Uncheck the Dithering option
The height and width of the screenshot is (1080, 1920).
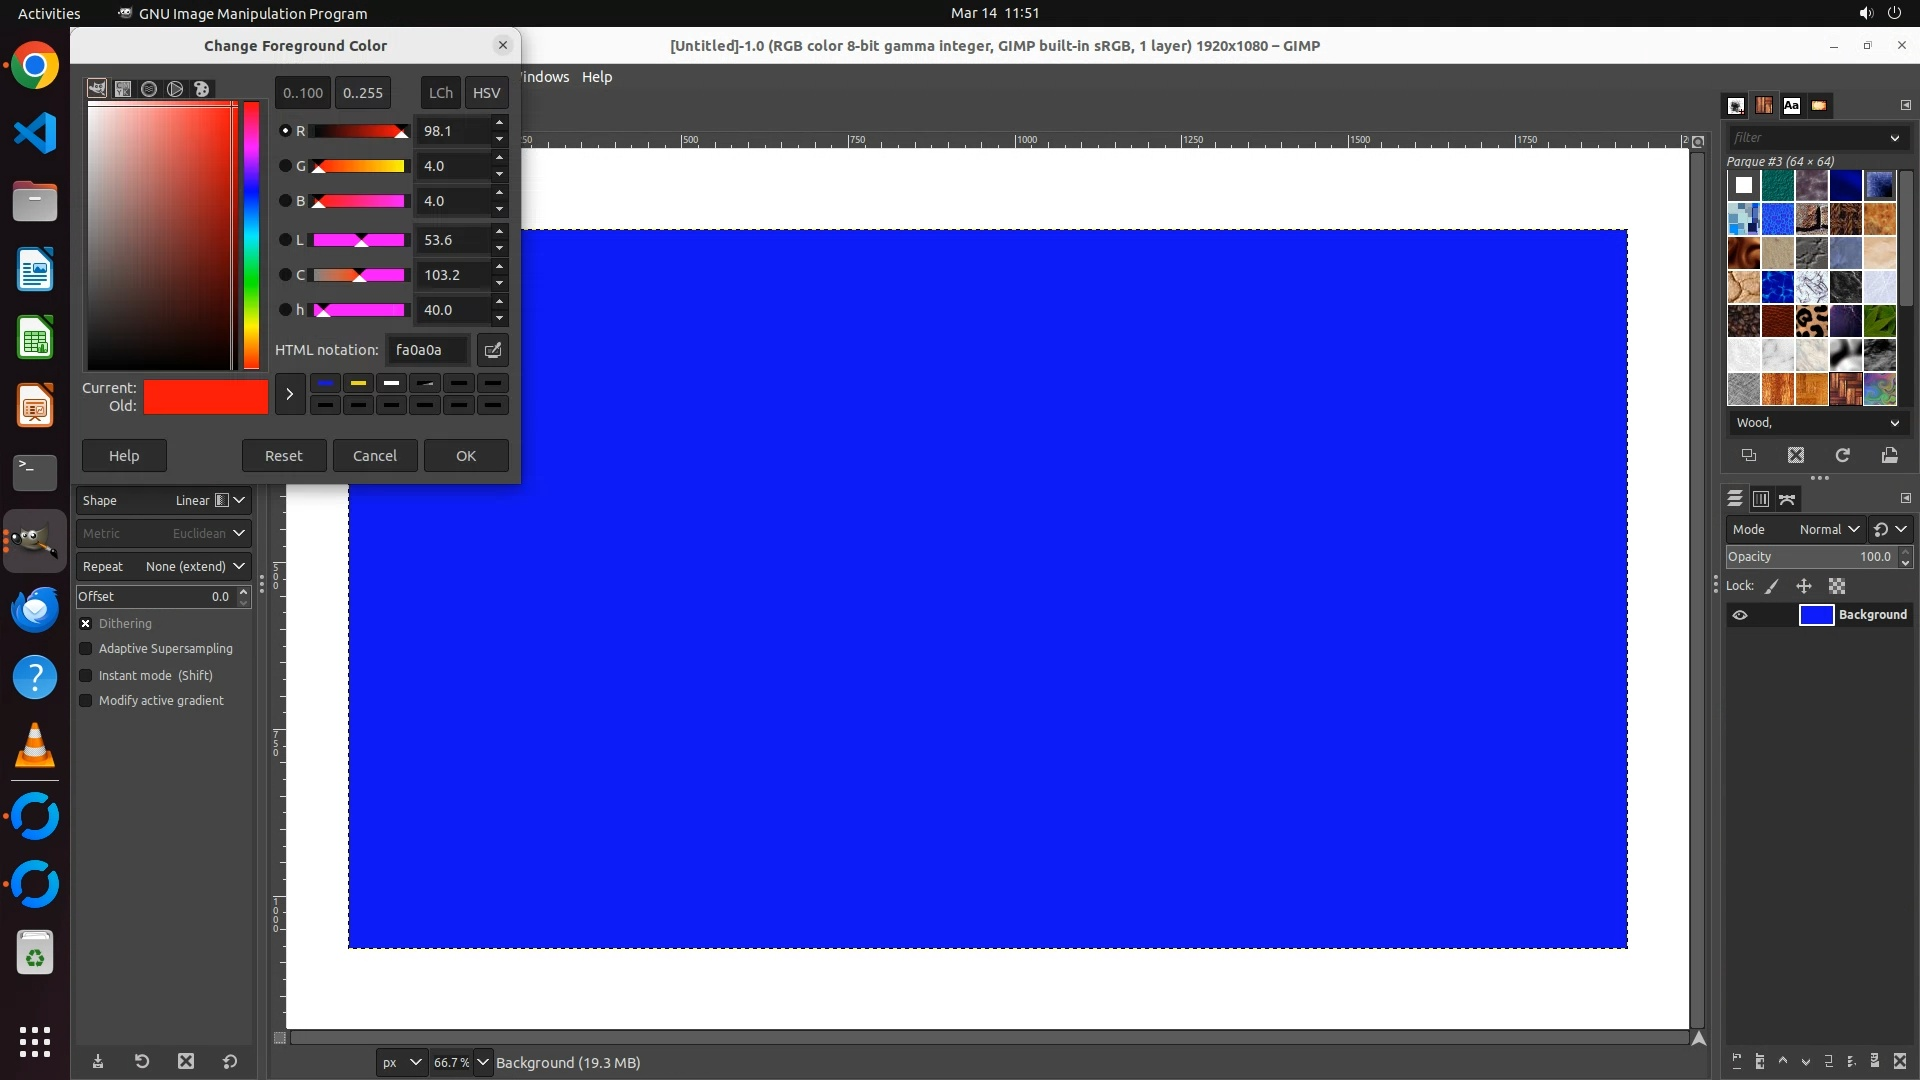(86, 623)
